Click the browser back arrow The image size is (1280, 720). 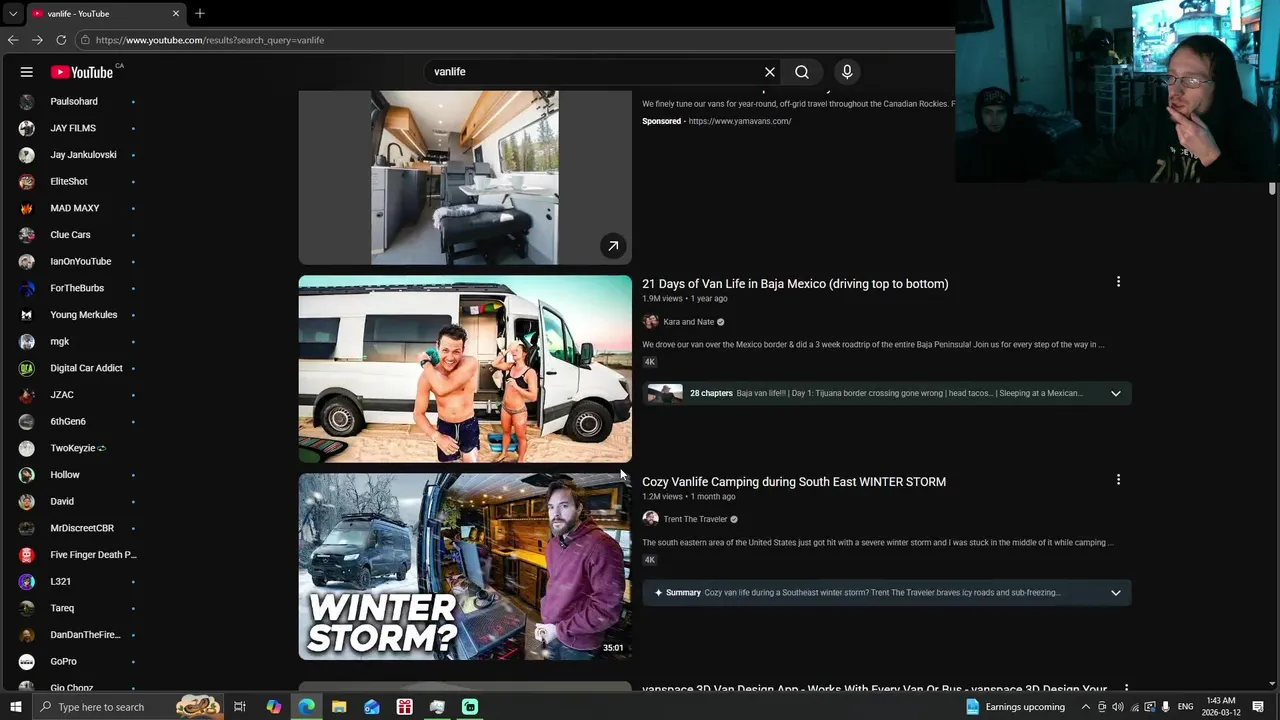[13, 40]
